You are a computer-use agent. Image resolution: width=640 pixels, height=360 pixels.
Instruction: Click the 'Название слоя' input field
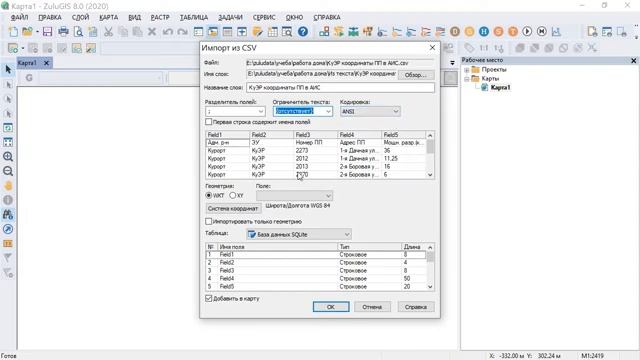click(340, 88)
